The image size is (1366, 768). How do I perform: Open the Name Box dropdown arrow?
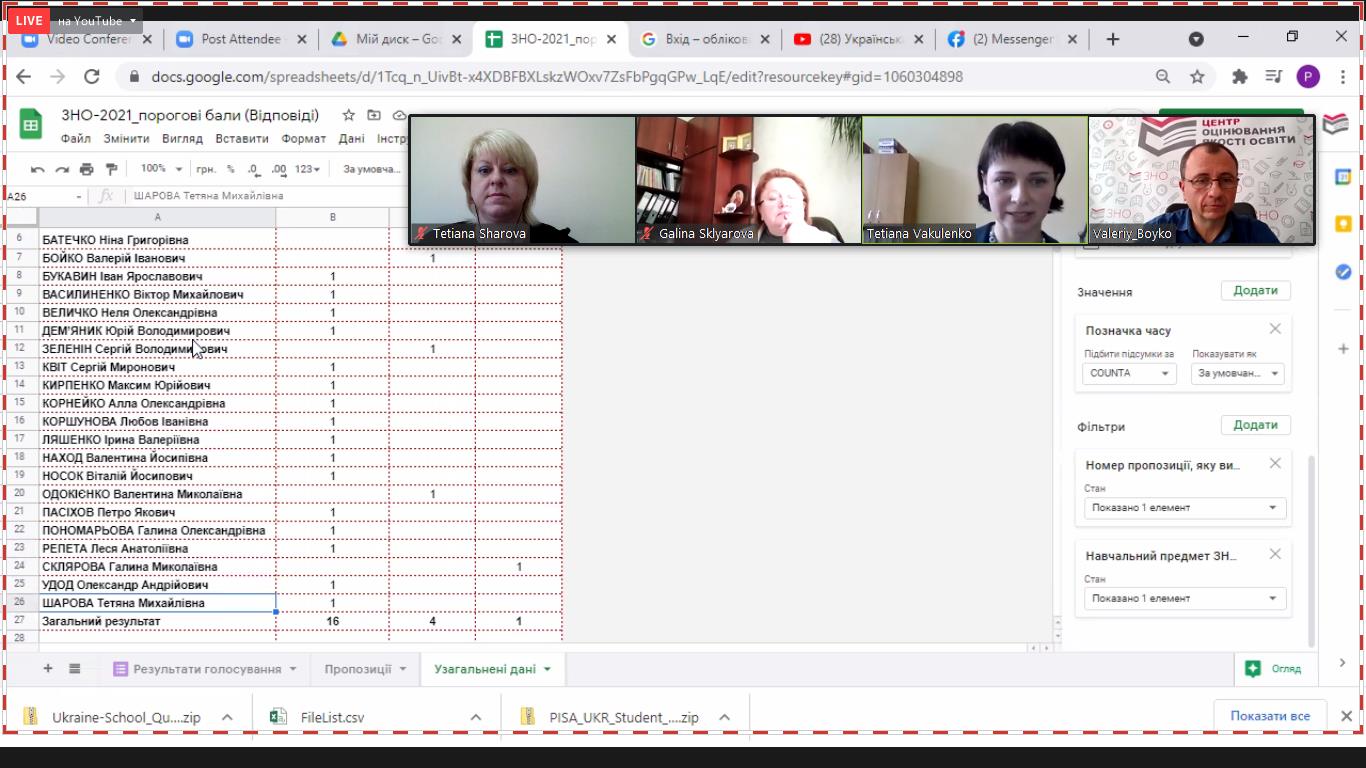coord(81,196)
